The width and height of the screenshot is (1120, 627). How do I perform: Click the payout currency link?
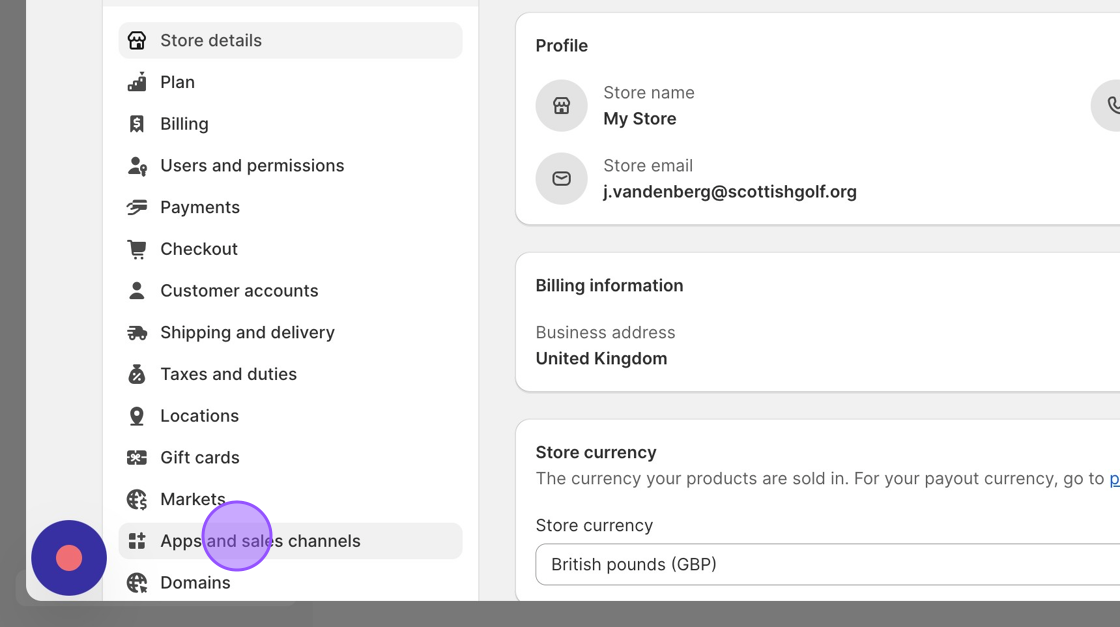click(1114, 479)
